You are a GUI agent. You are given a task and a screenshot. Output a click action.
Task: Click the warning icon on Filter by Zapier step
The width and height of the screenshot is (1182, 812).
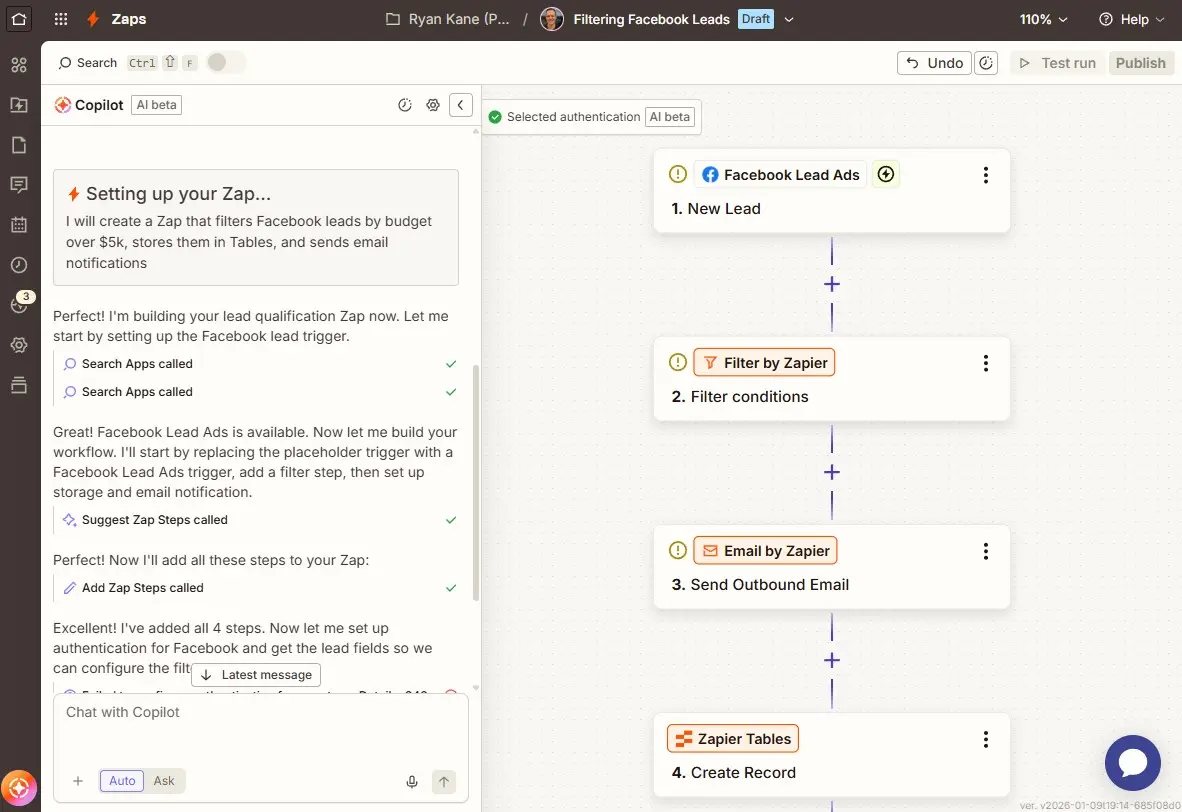tap(678, 363)
